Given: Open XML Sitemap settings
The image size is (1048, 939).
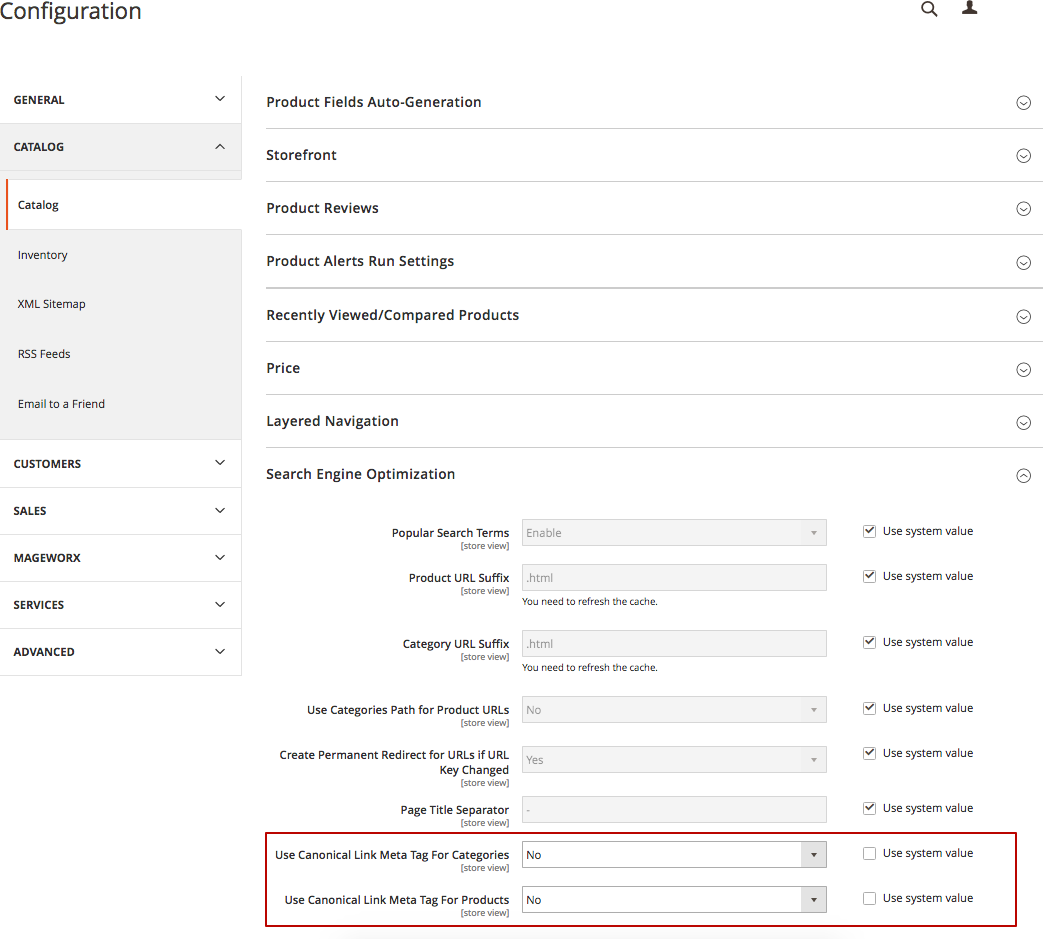Looking at the screenshot, I should pyautogui.click(x=51, y=304).
